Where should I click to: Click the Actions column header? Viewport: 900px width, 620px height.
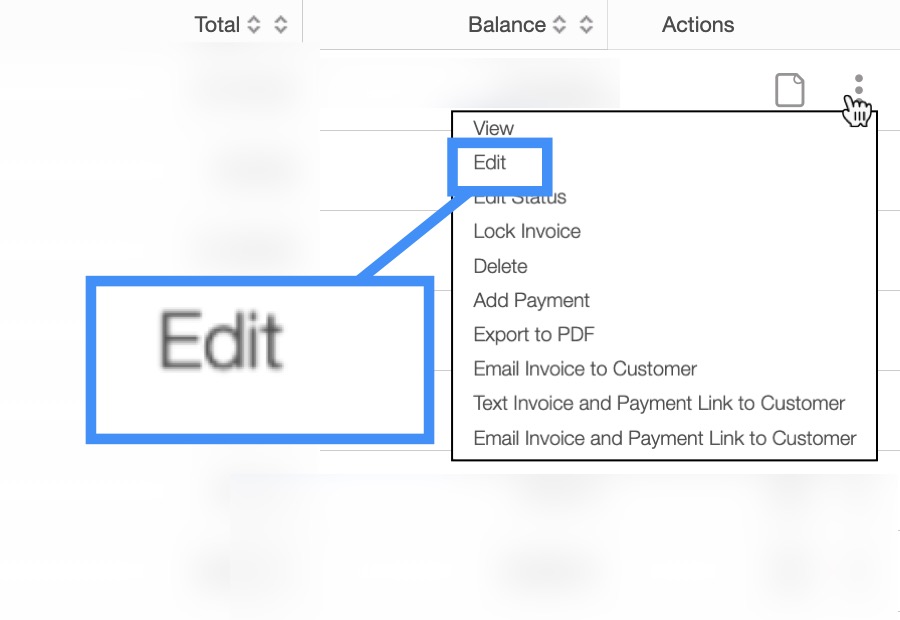pyautogui.click(x=698, y=25)
